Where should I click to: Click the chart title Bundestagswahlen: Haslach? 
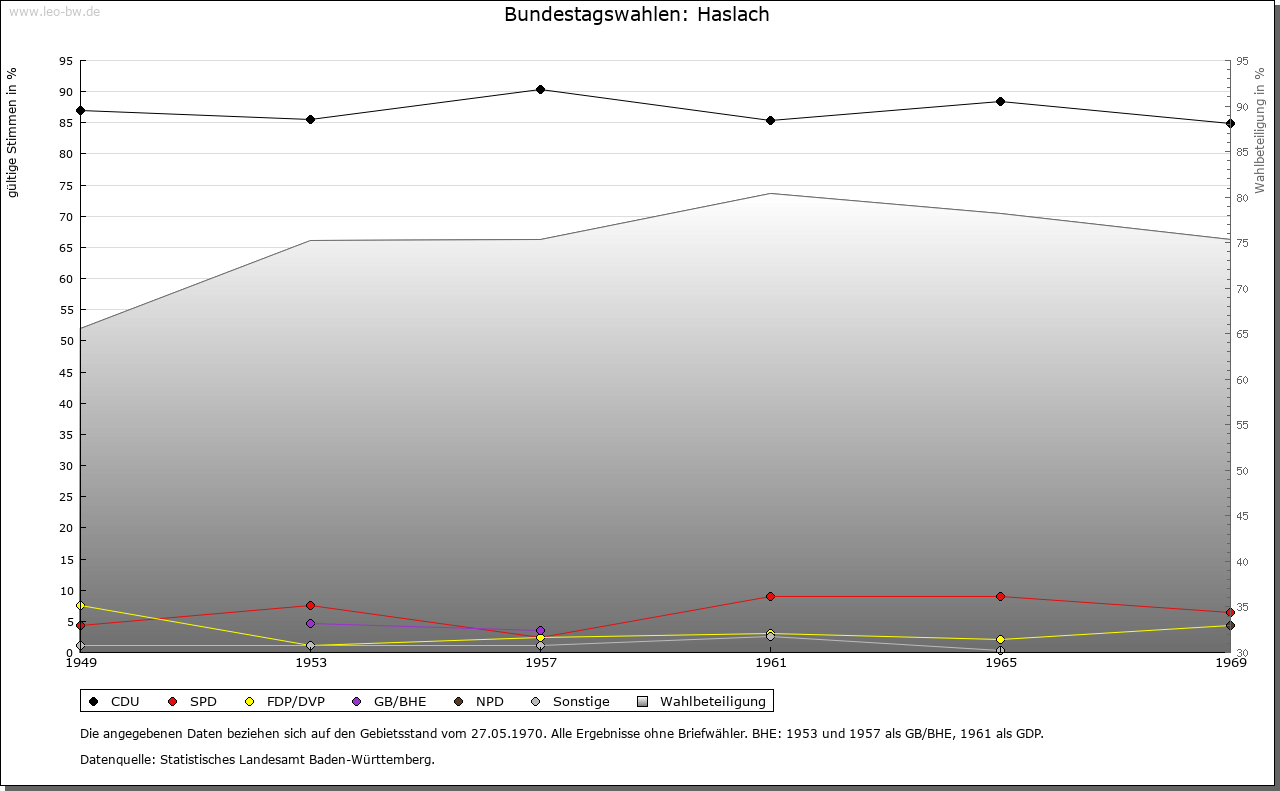[x=636, y=15]
